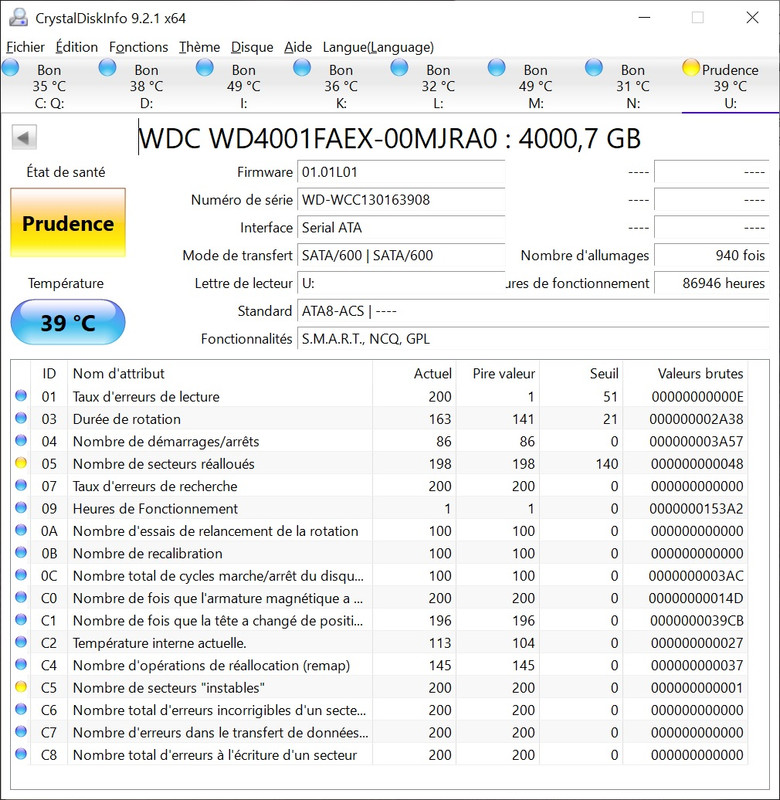Click the power-on count field 940 fois
780x800 pixels.
pos(712,255)
